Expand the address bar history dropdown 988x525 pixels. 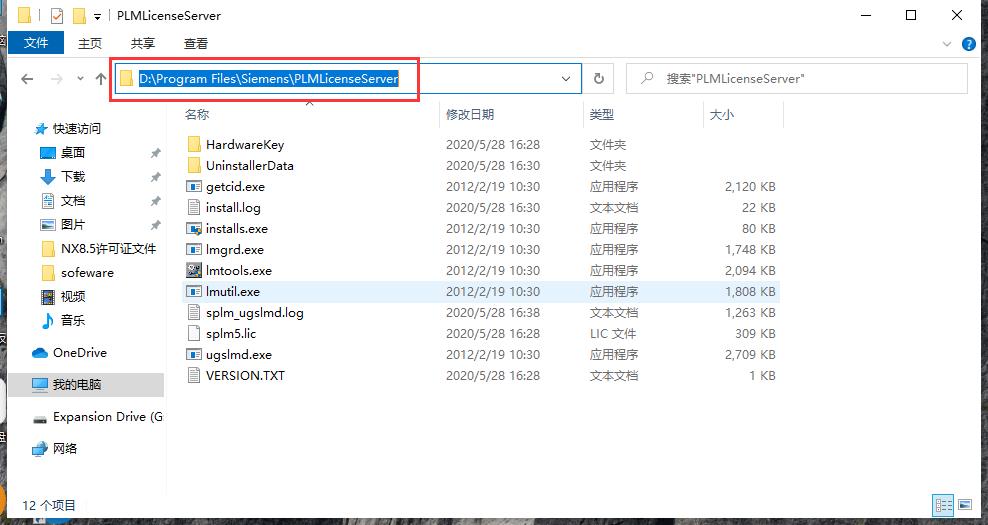(x=566, y=79)
